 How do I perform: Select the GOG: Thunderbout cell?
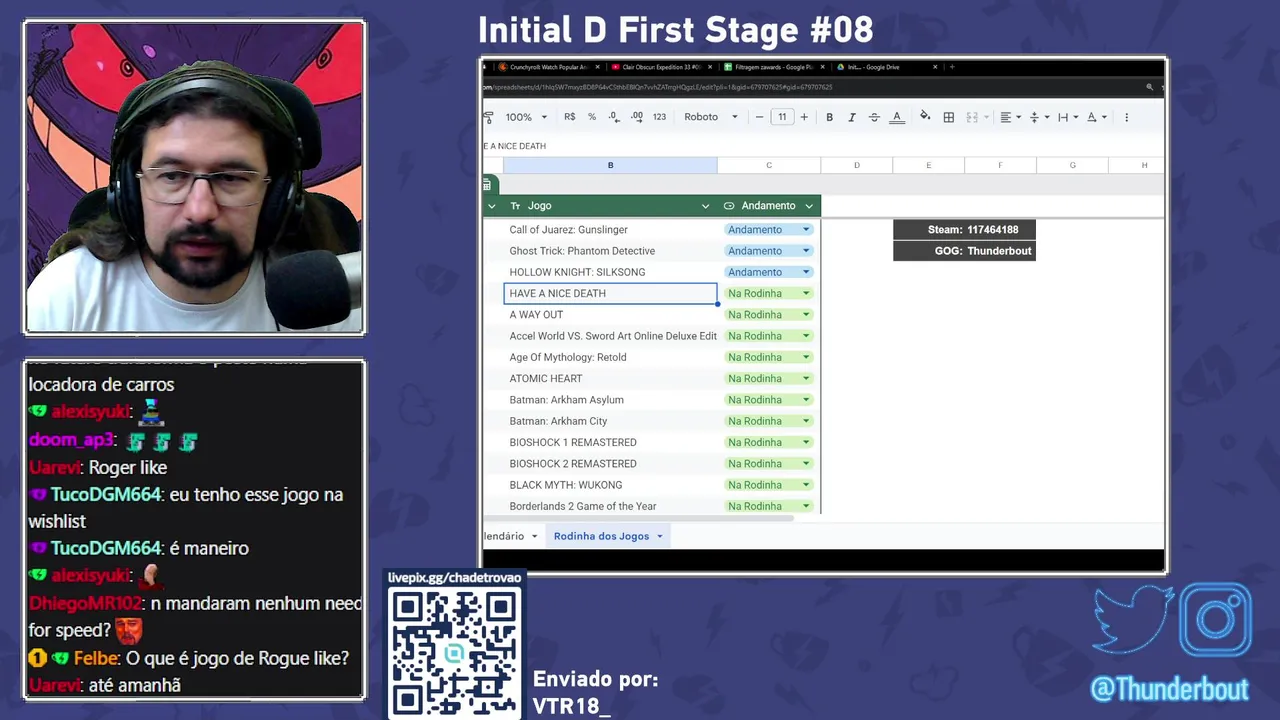964,251
